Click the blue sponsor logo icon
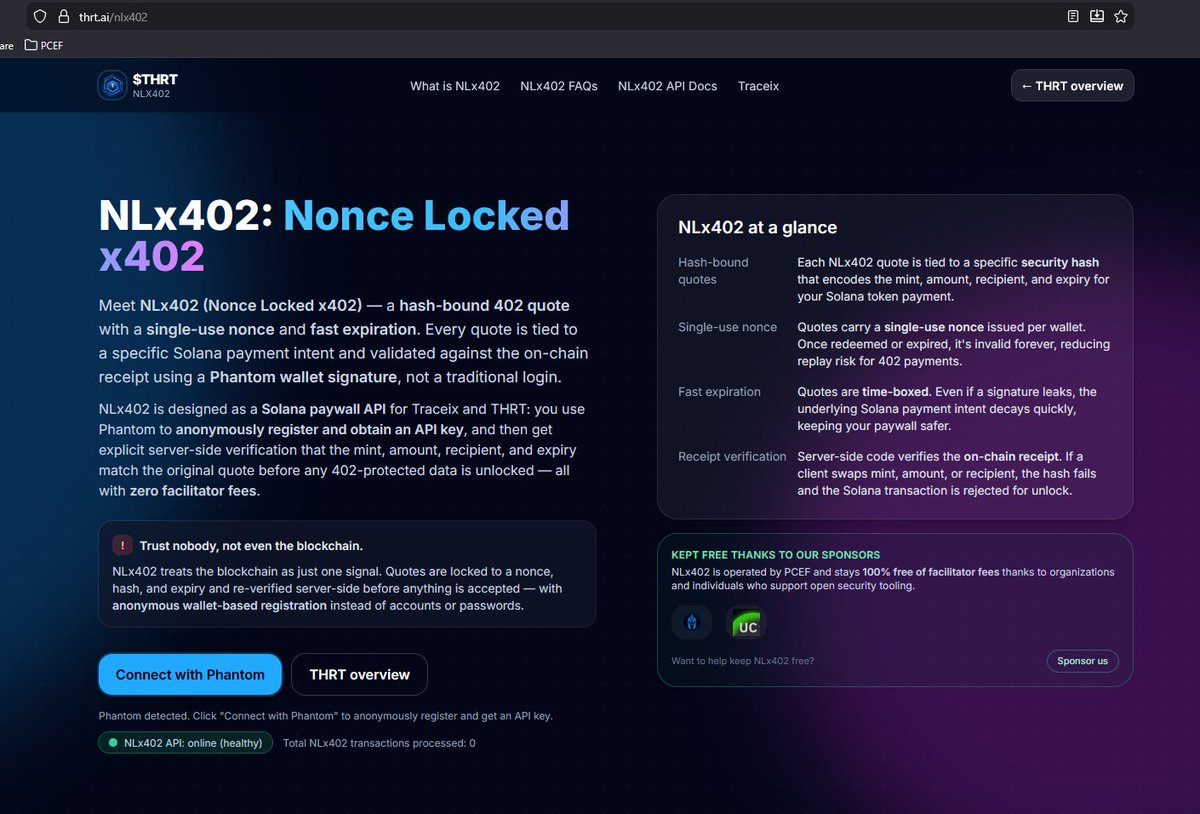The image size is (1200, 814). tap(692, 623)
